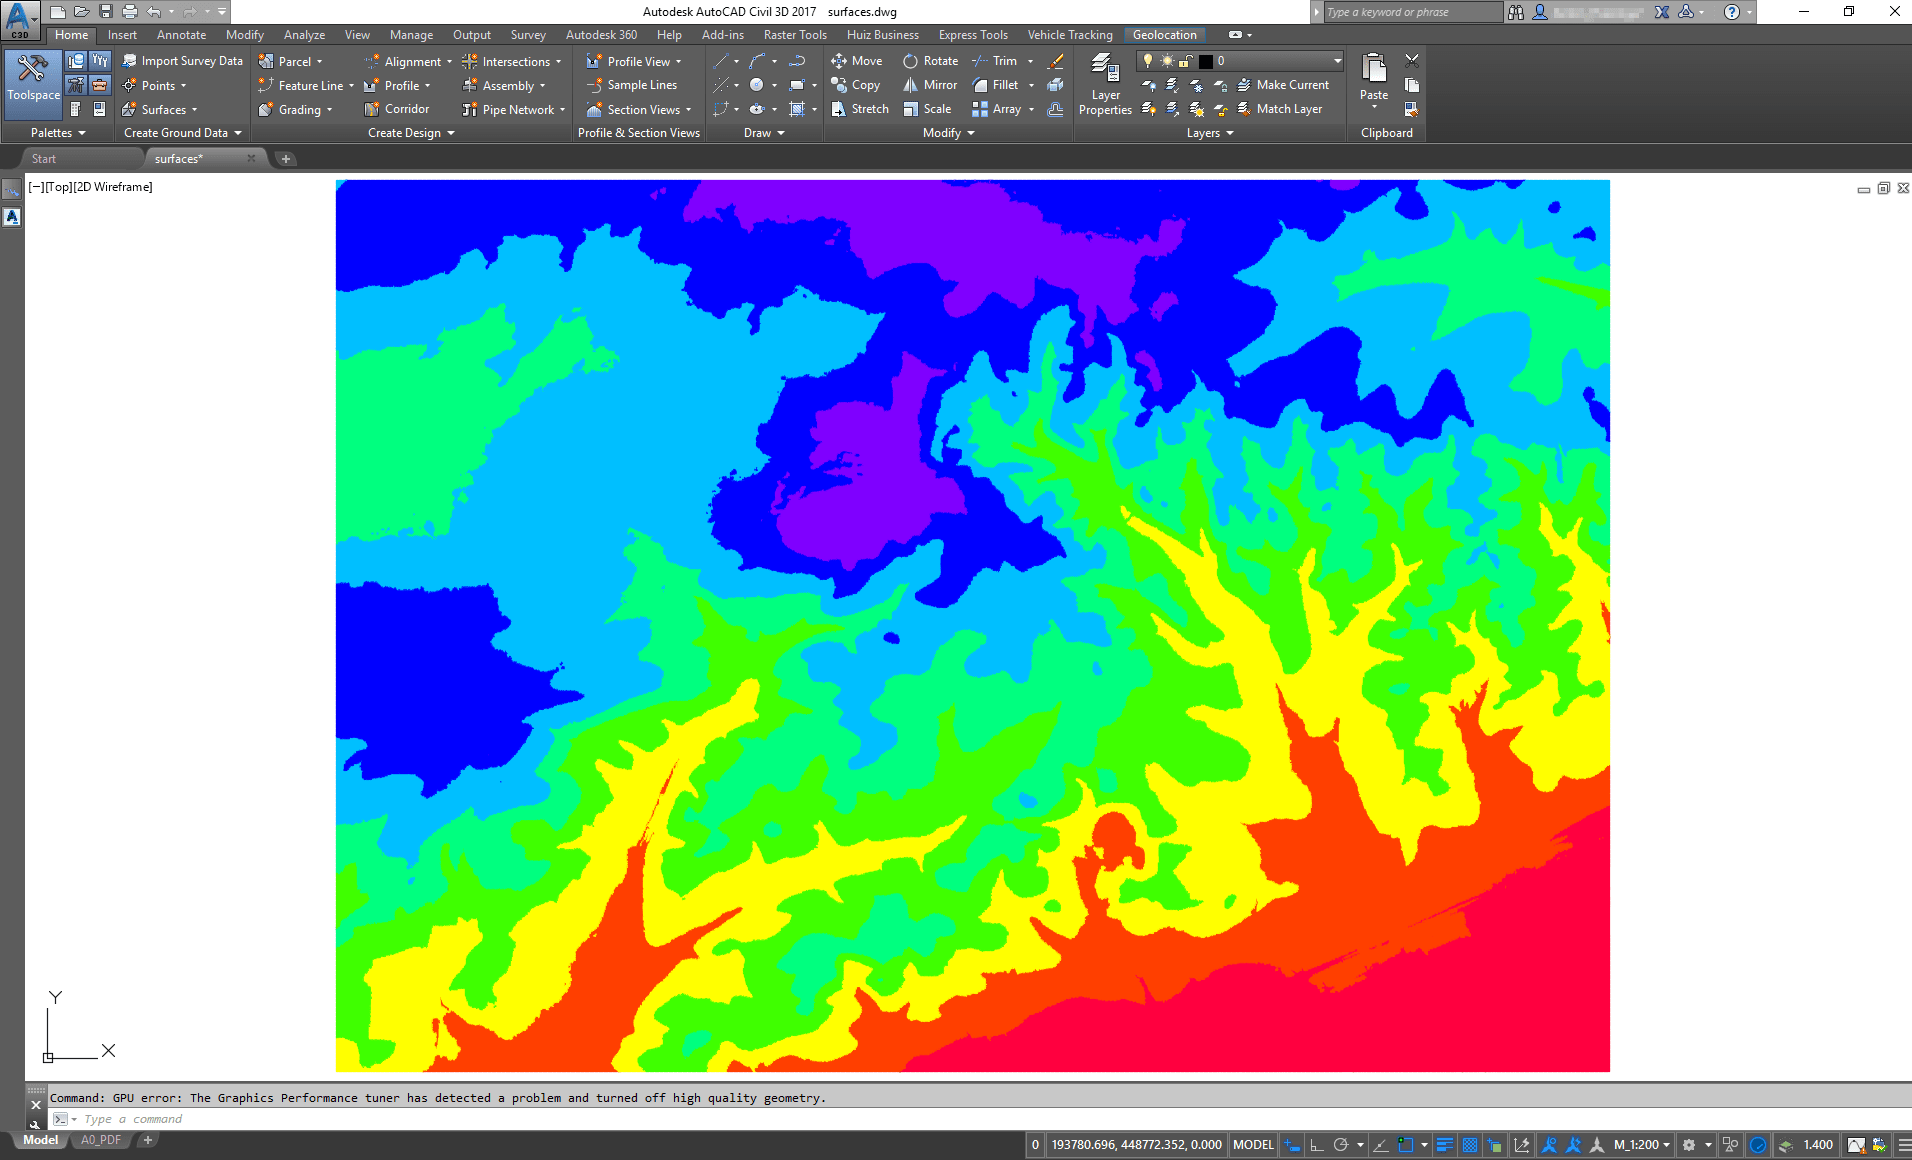Image resolution: width=1912 pixels, height=1160 pixels.
Task: Switch to the A0_PDF layout tab
Action: (x=101, y=1140)
